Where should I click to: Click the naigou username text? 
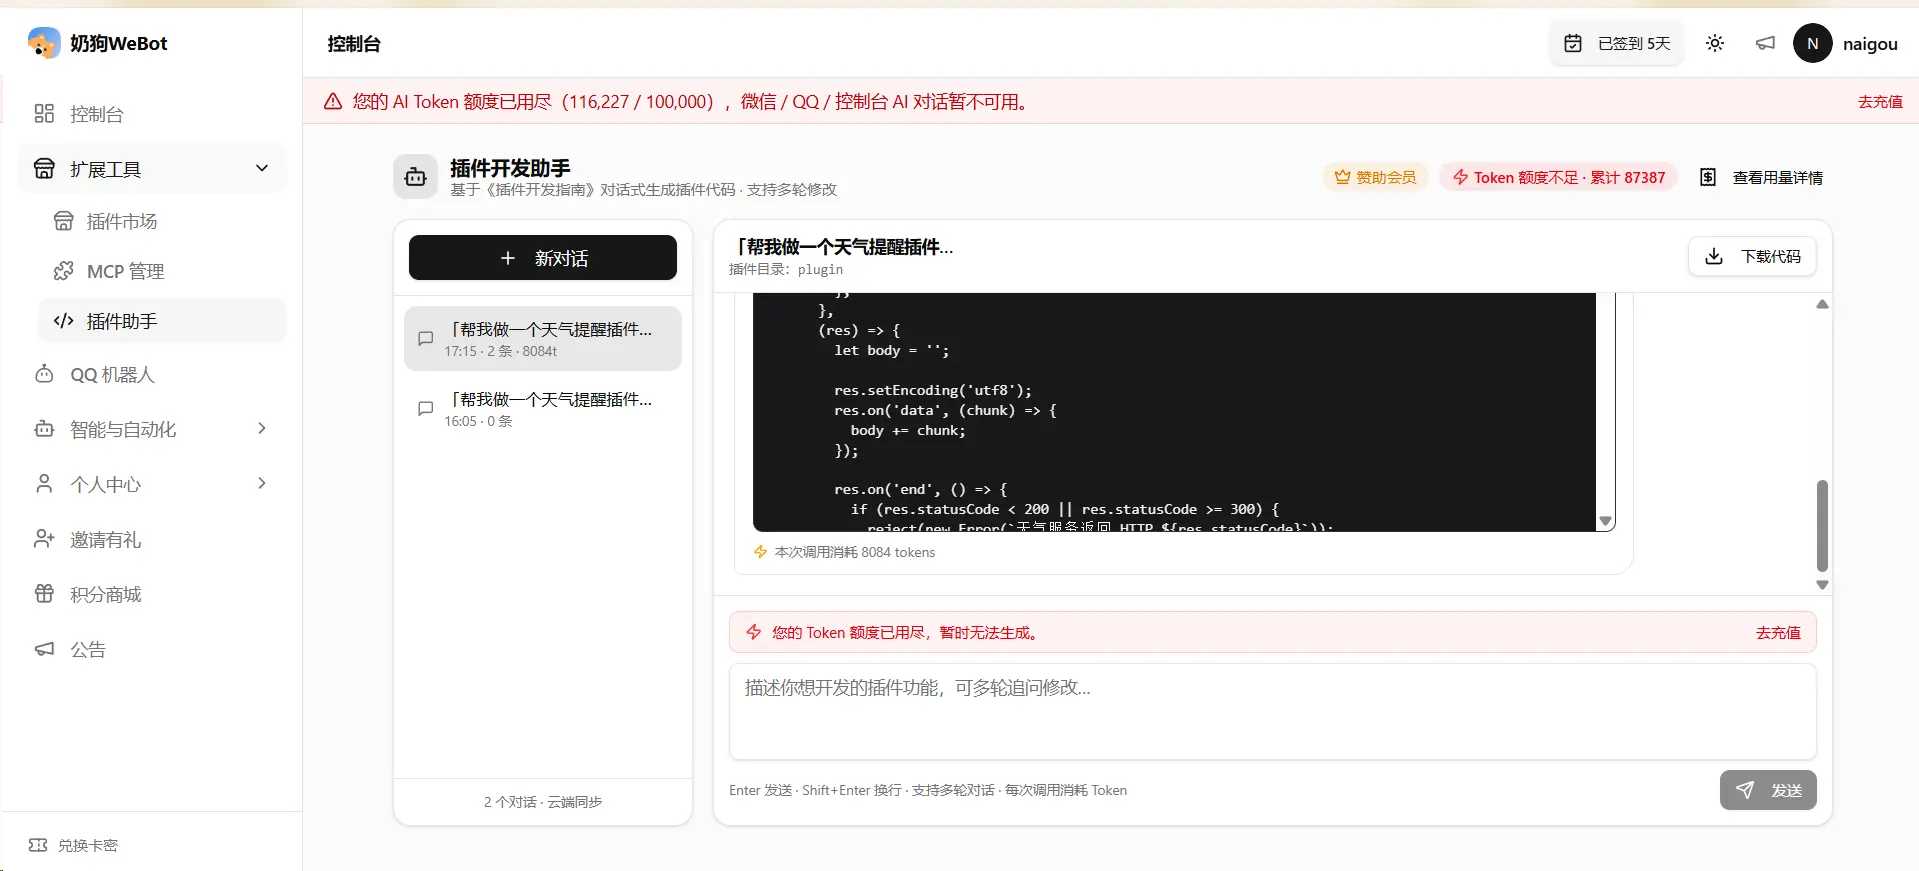[x=1870, y=44]
